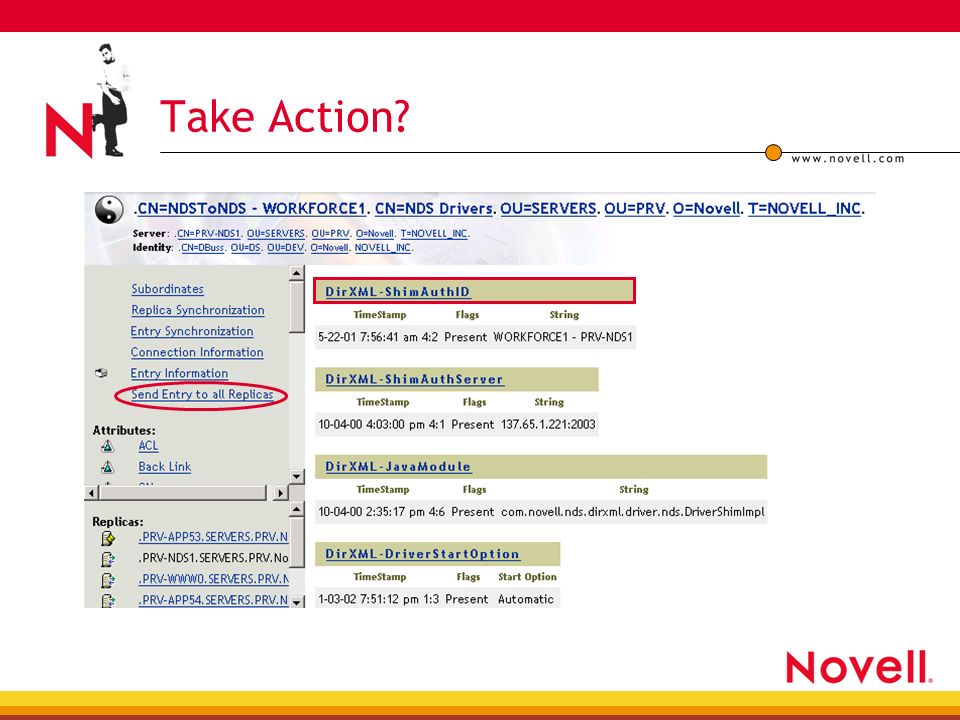Viewport: 960px width, 720px height.
Task: Click the '137.65.1.221:2003' string value
Action: [x=548, y=424]
